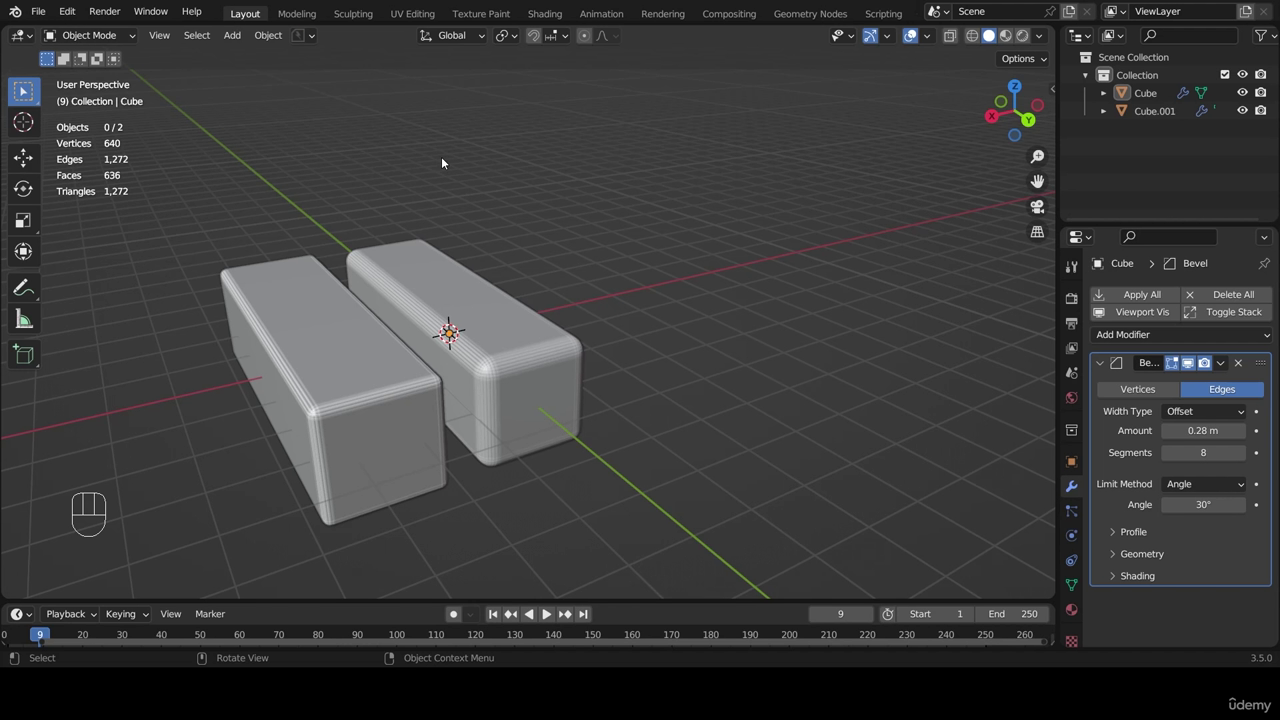Open the Add Modifier dropdown
Image resolution: width=1280 pixels, height=720 pixels.
[x=1181, y=335]
